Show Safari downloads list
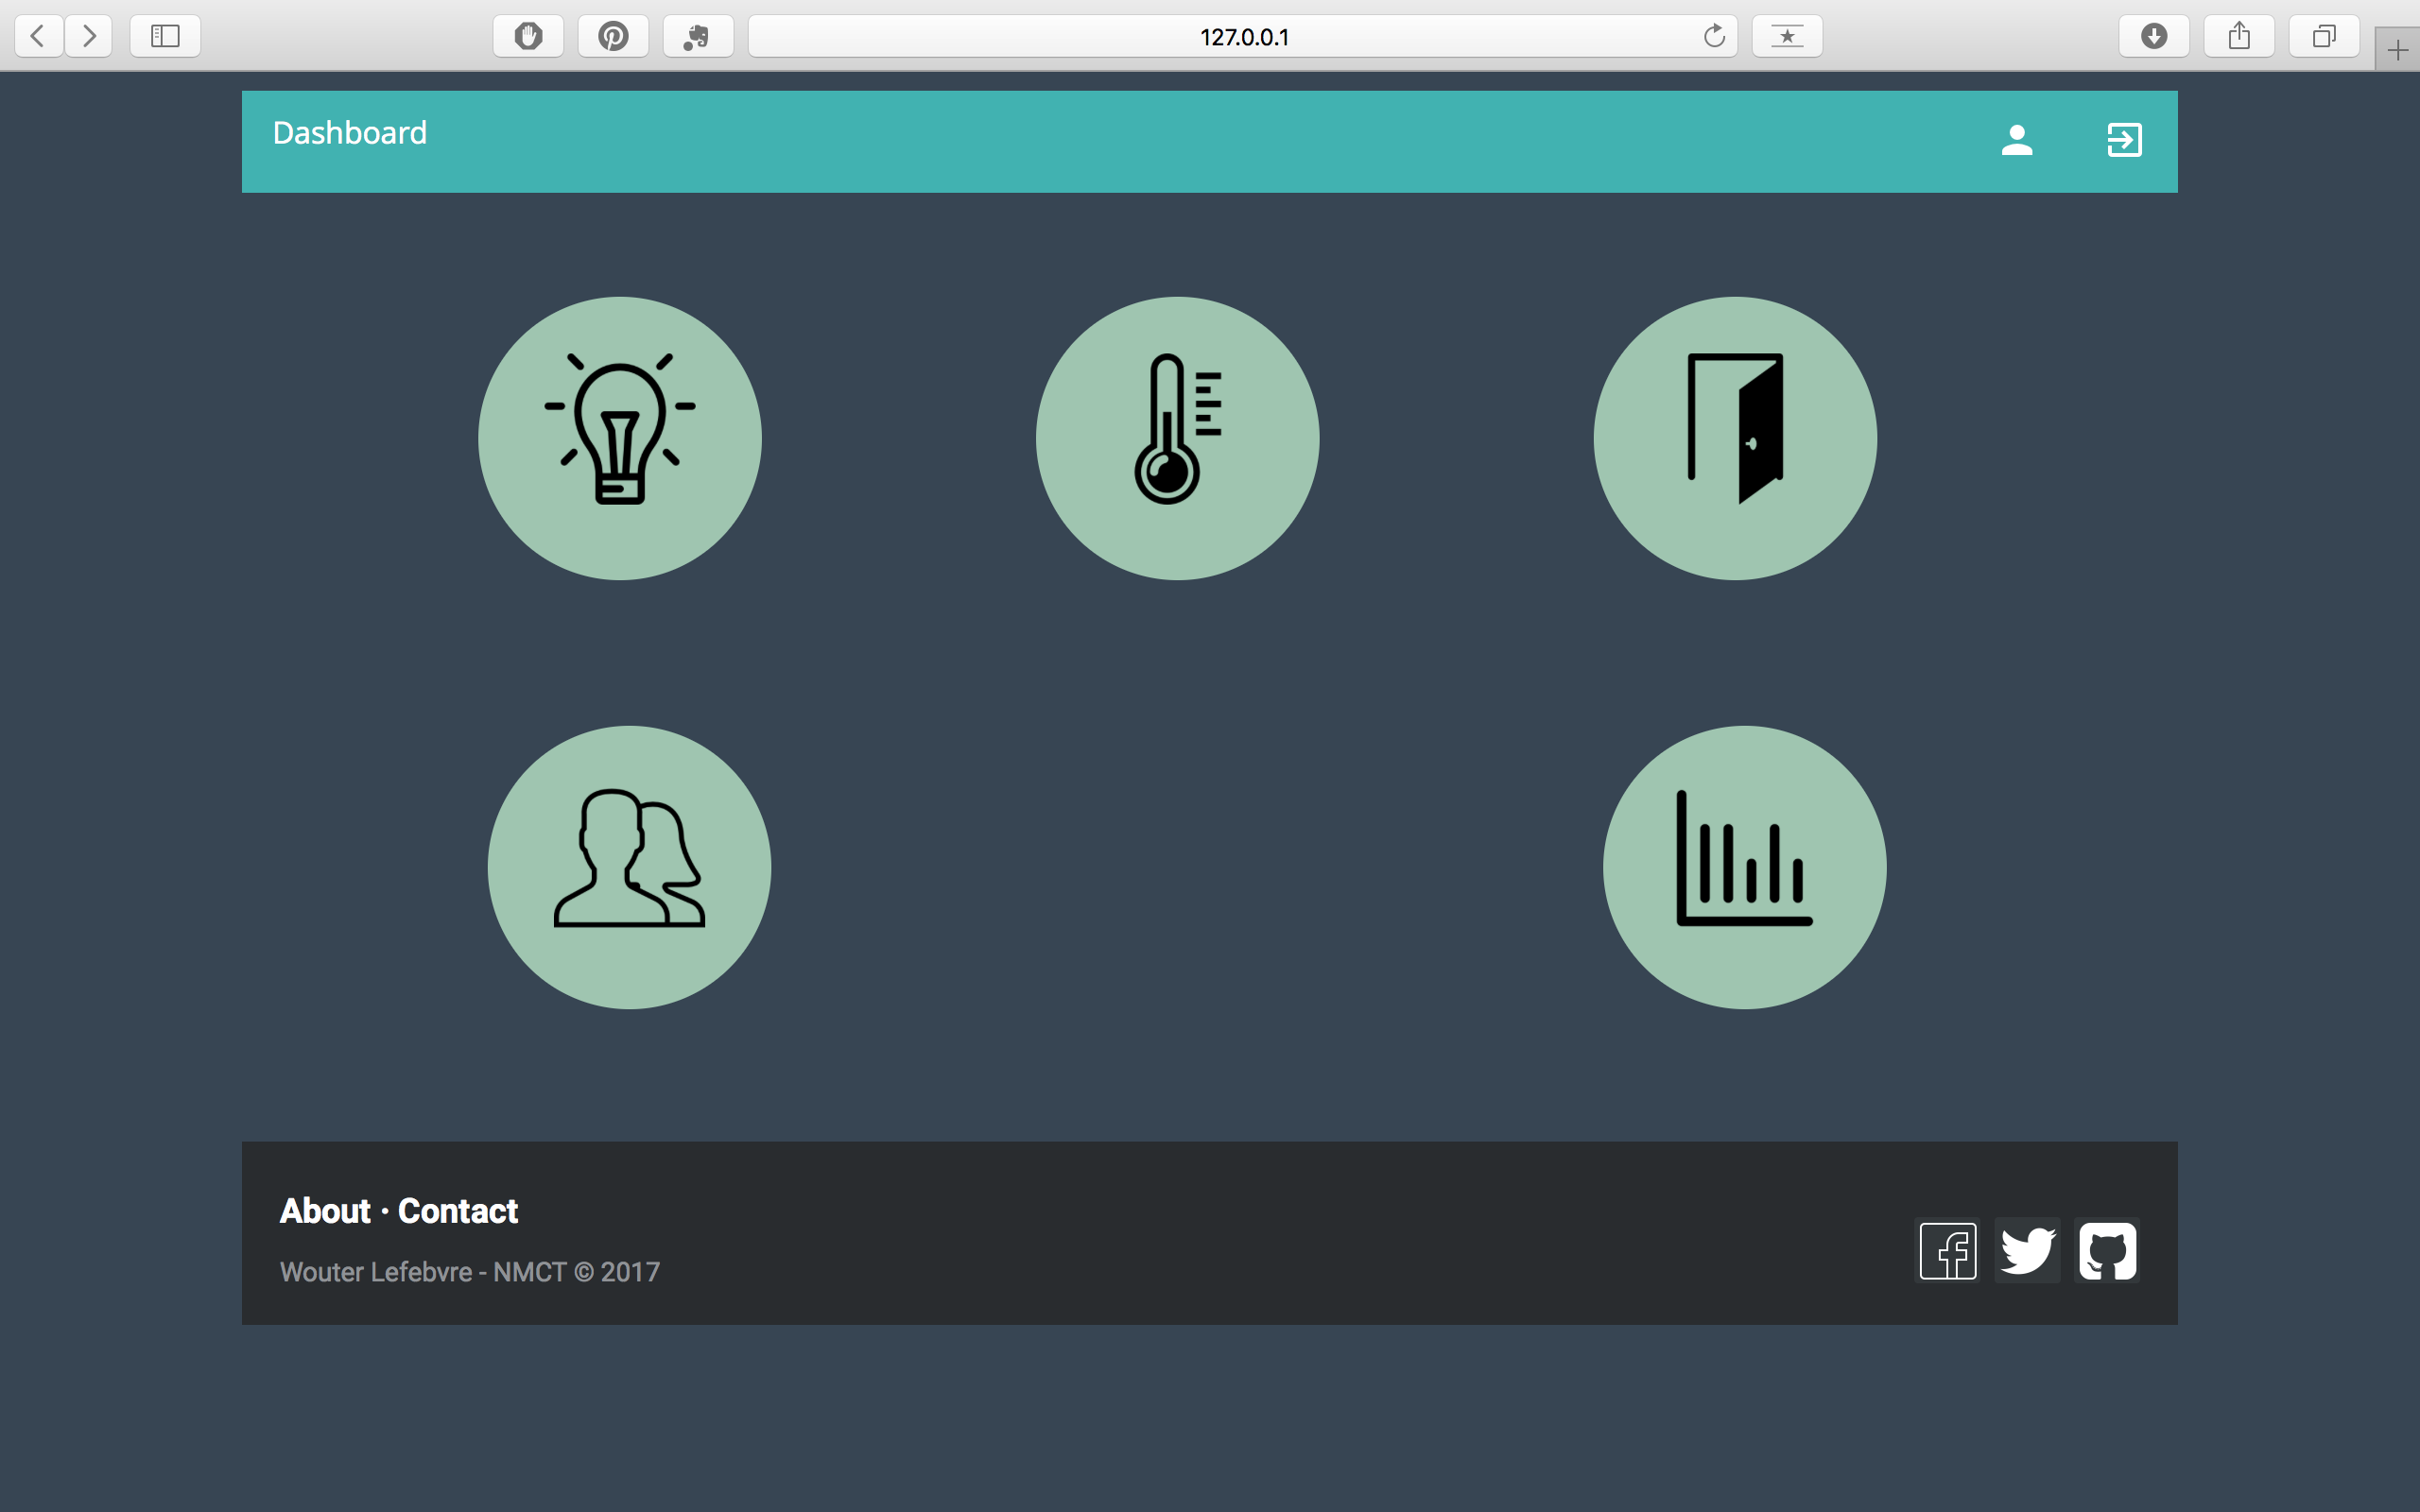The image size is (2420, 1512). [x=2154, y=36]
